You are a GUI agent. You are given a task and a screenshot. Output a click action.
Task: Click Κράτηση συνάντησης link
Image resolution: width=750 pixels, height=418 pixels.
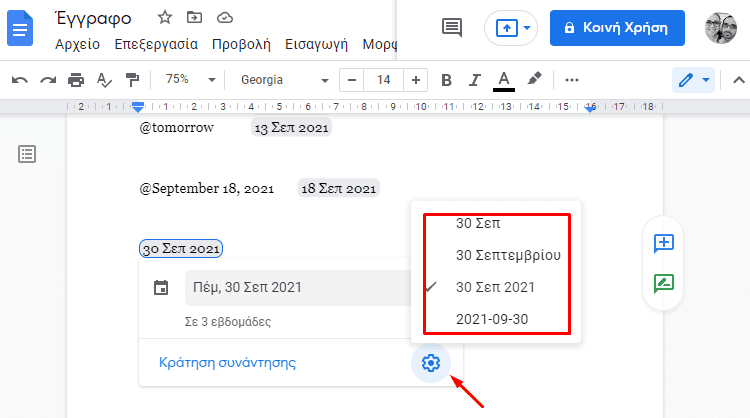click(x=227, y=363)
